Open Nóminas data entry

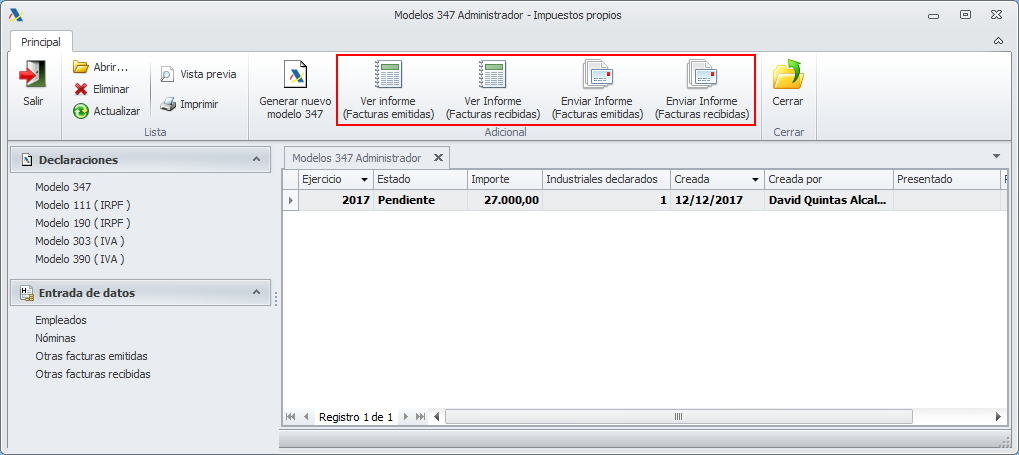click(55, 339)
